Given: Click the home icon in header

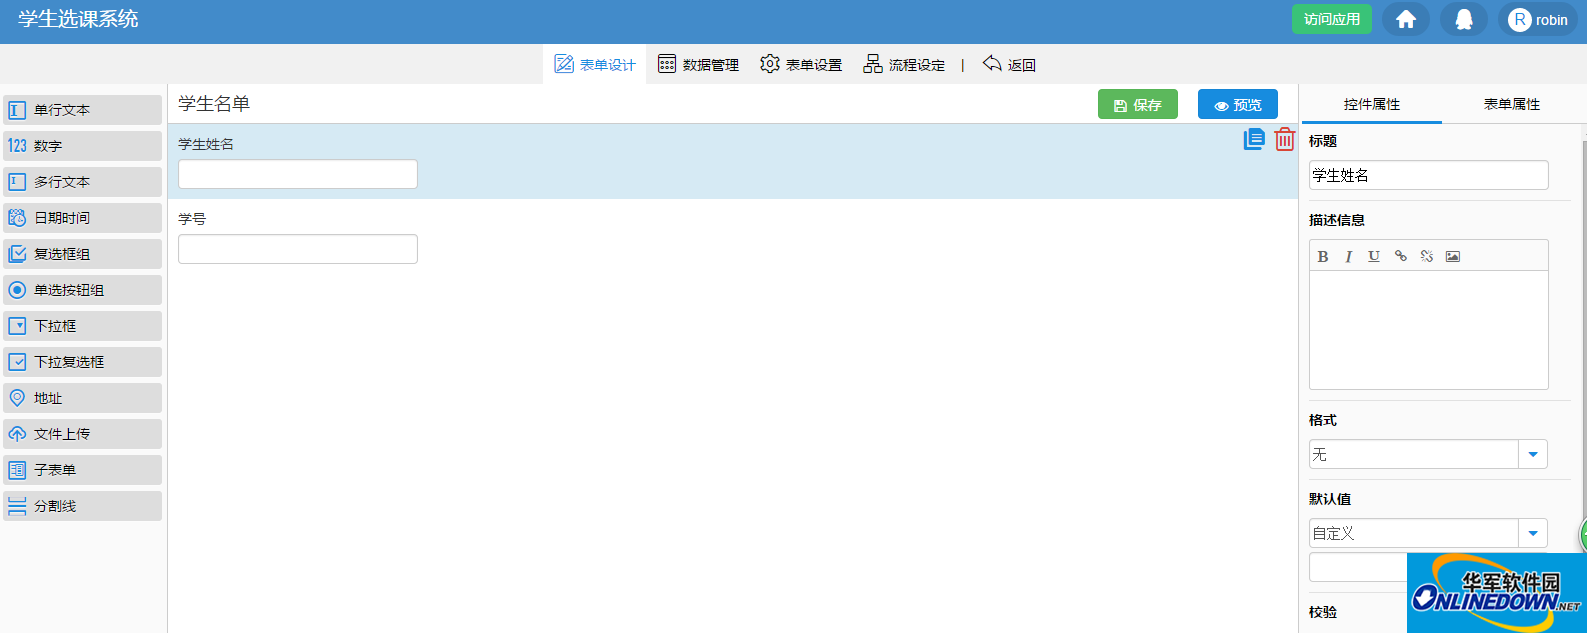Looking at the screenshot, I should coord(1405,20).
